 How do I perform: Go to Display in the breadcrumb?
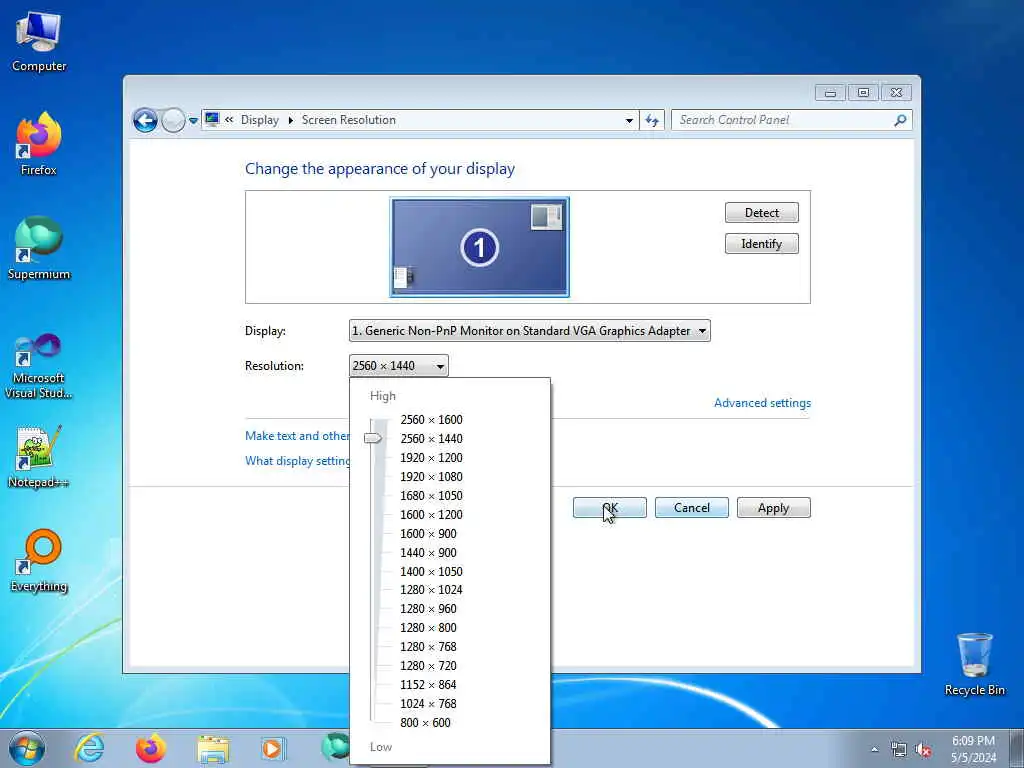coord(259,120)
